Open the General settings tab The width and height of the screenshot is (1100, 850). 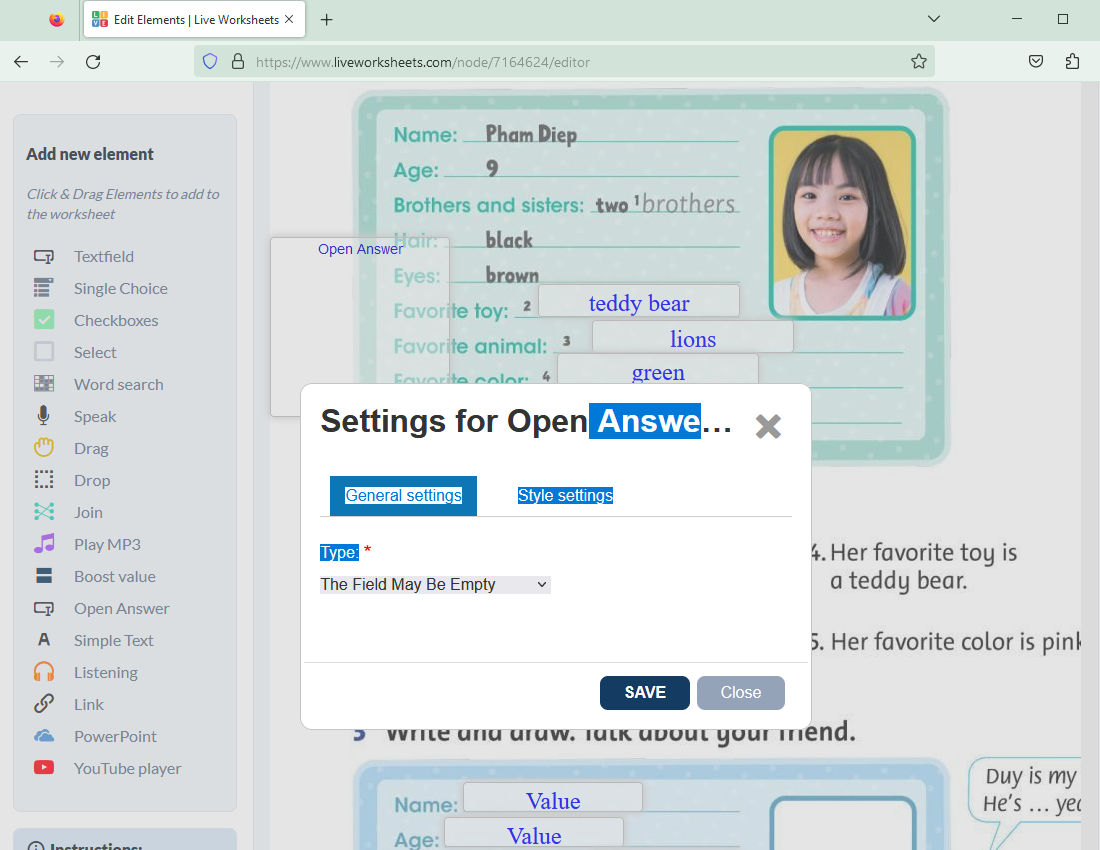(x=403, y=496)
